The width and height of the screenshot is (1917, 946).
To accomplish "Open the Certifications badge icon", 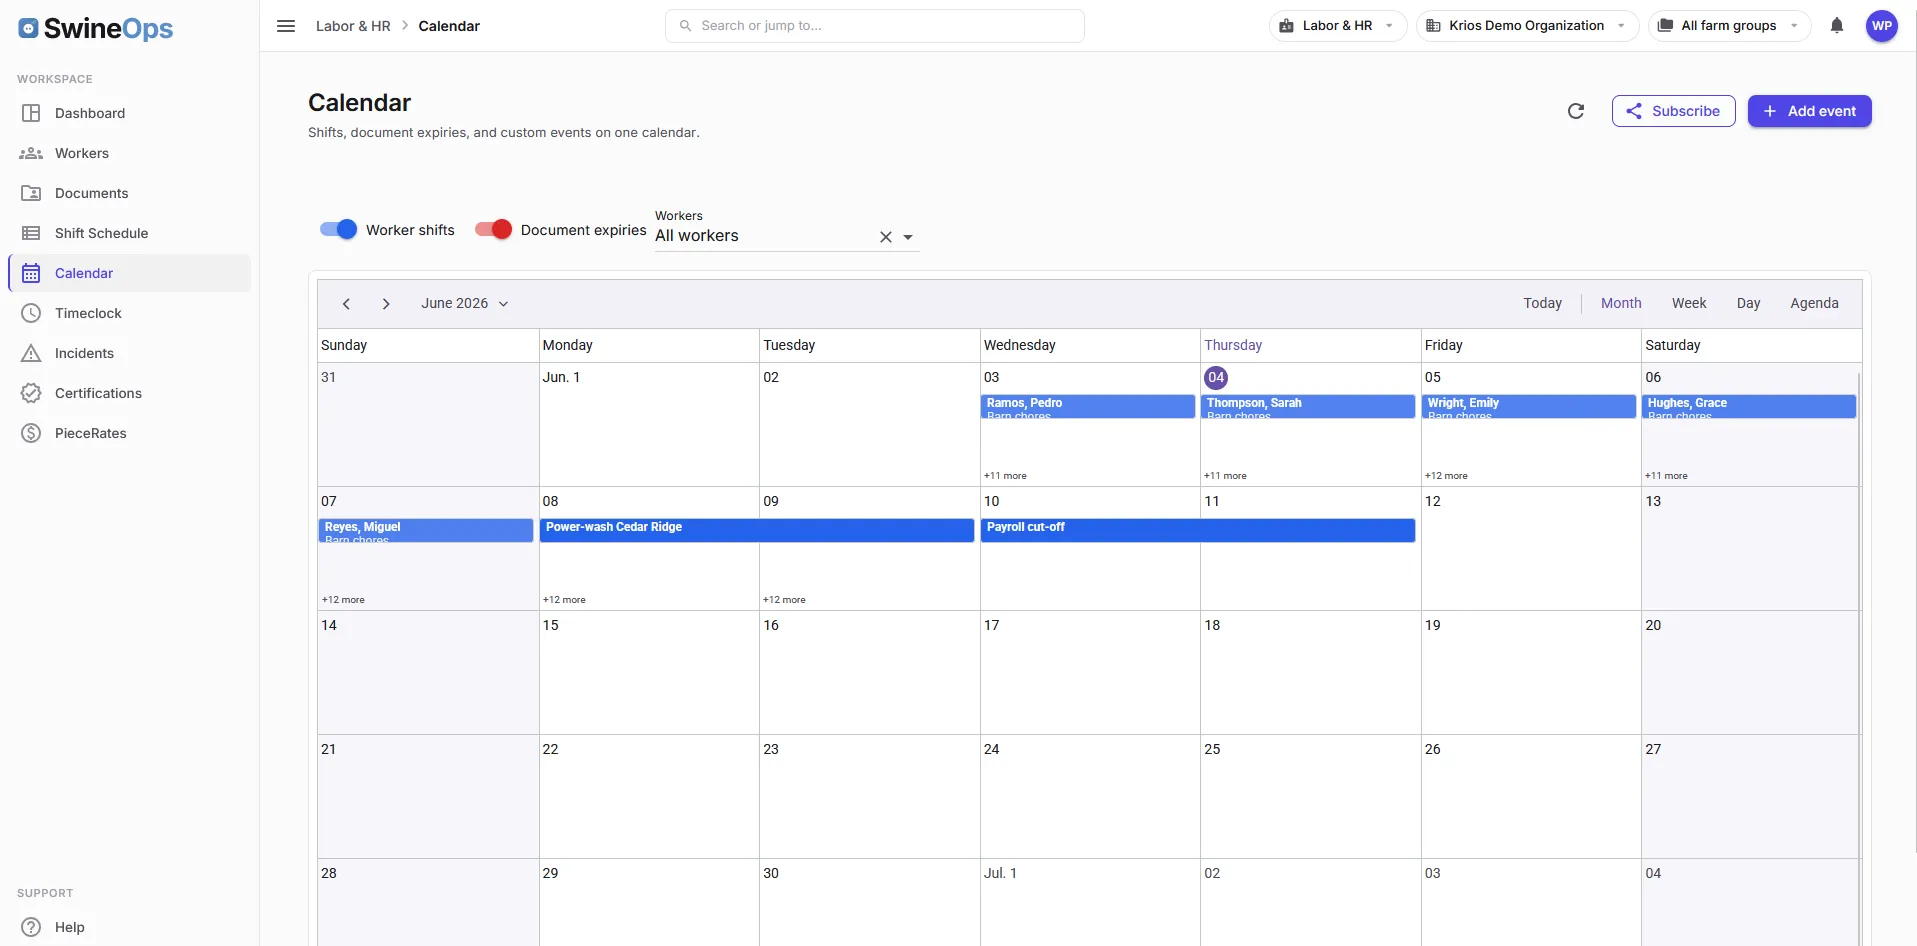I will (x=31, y=393).
